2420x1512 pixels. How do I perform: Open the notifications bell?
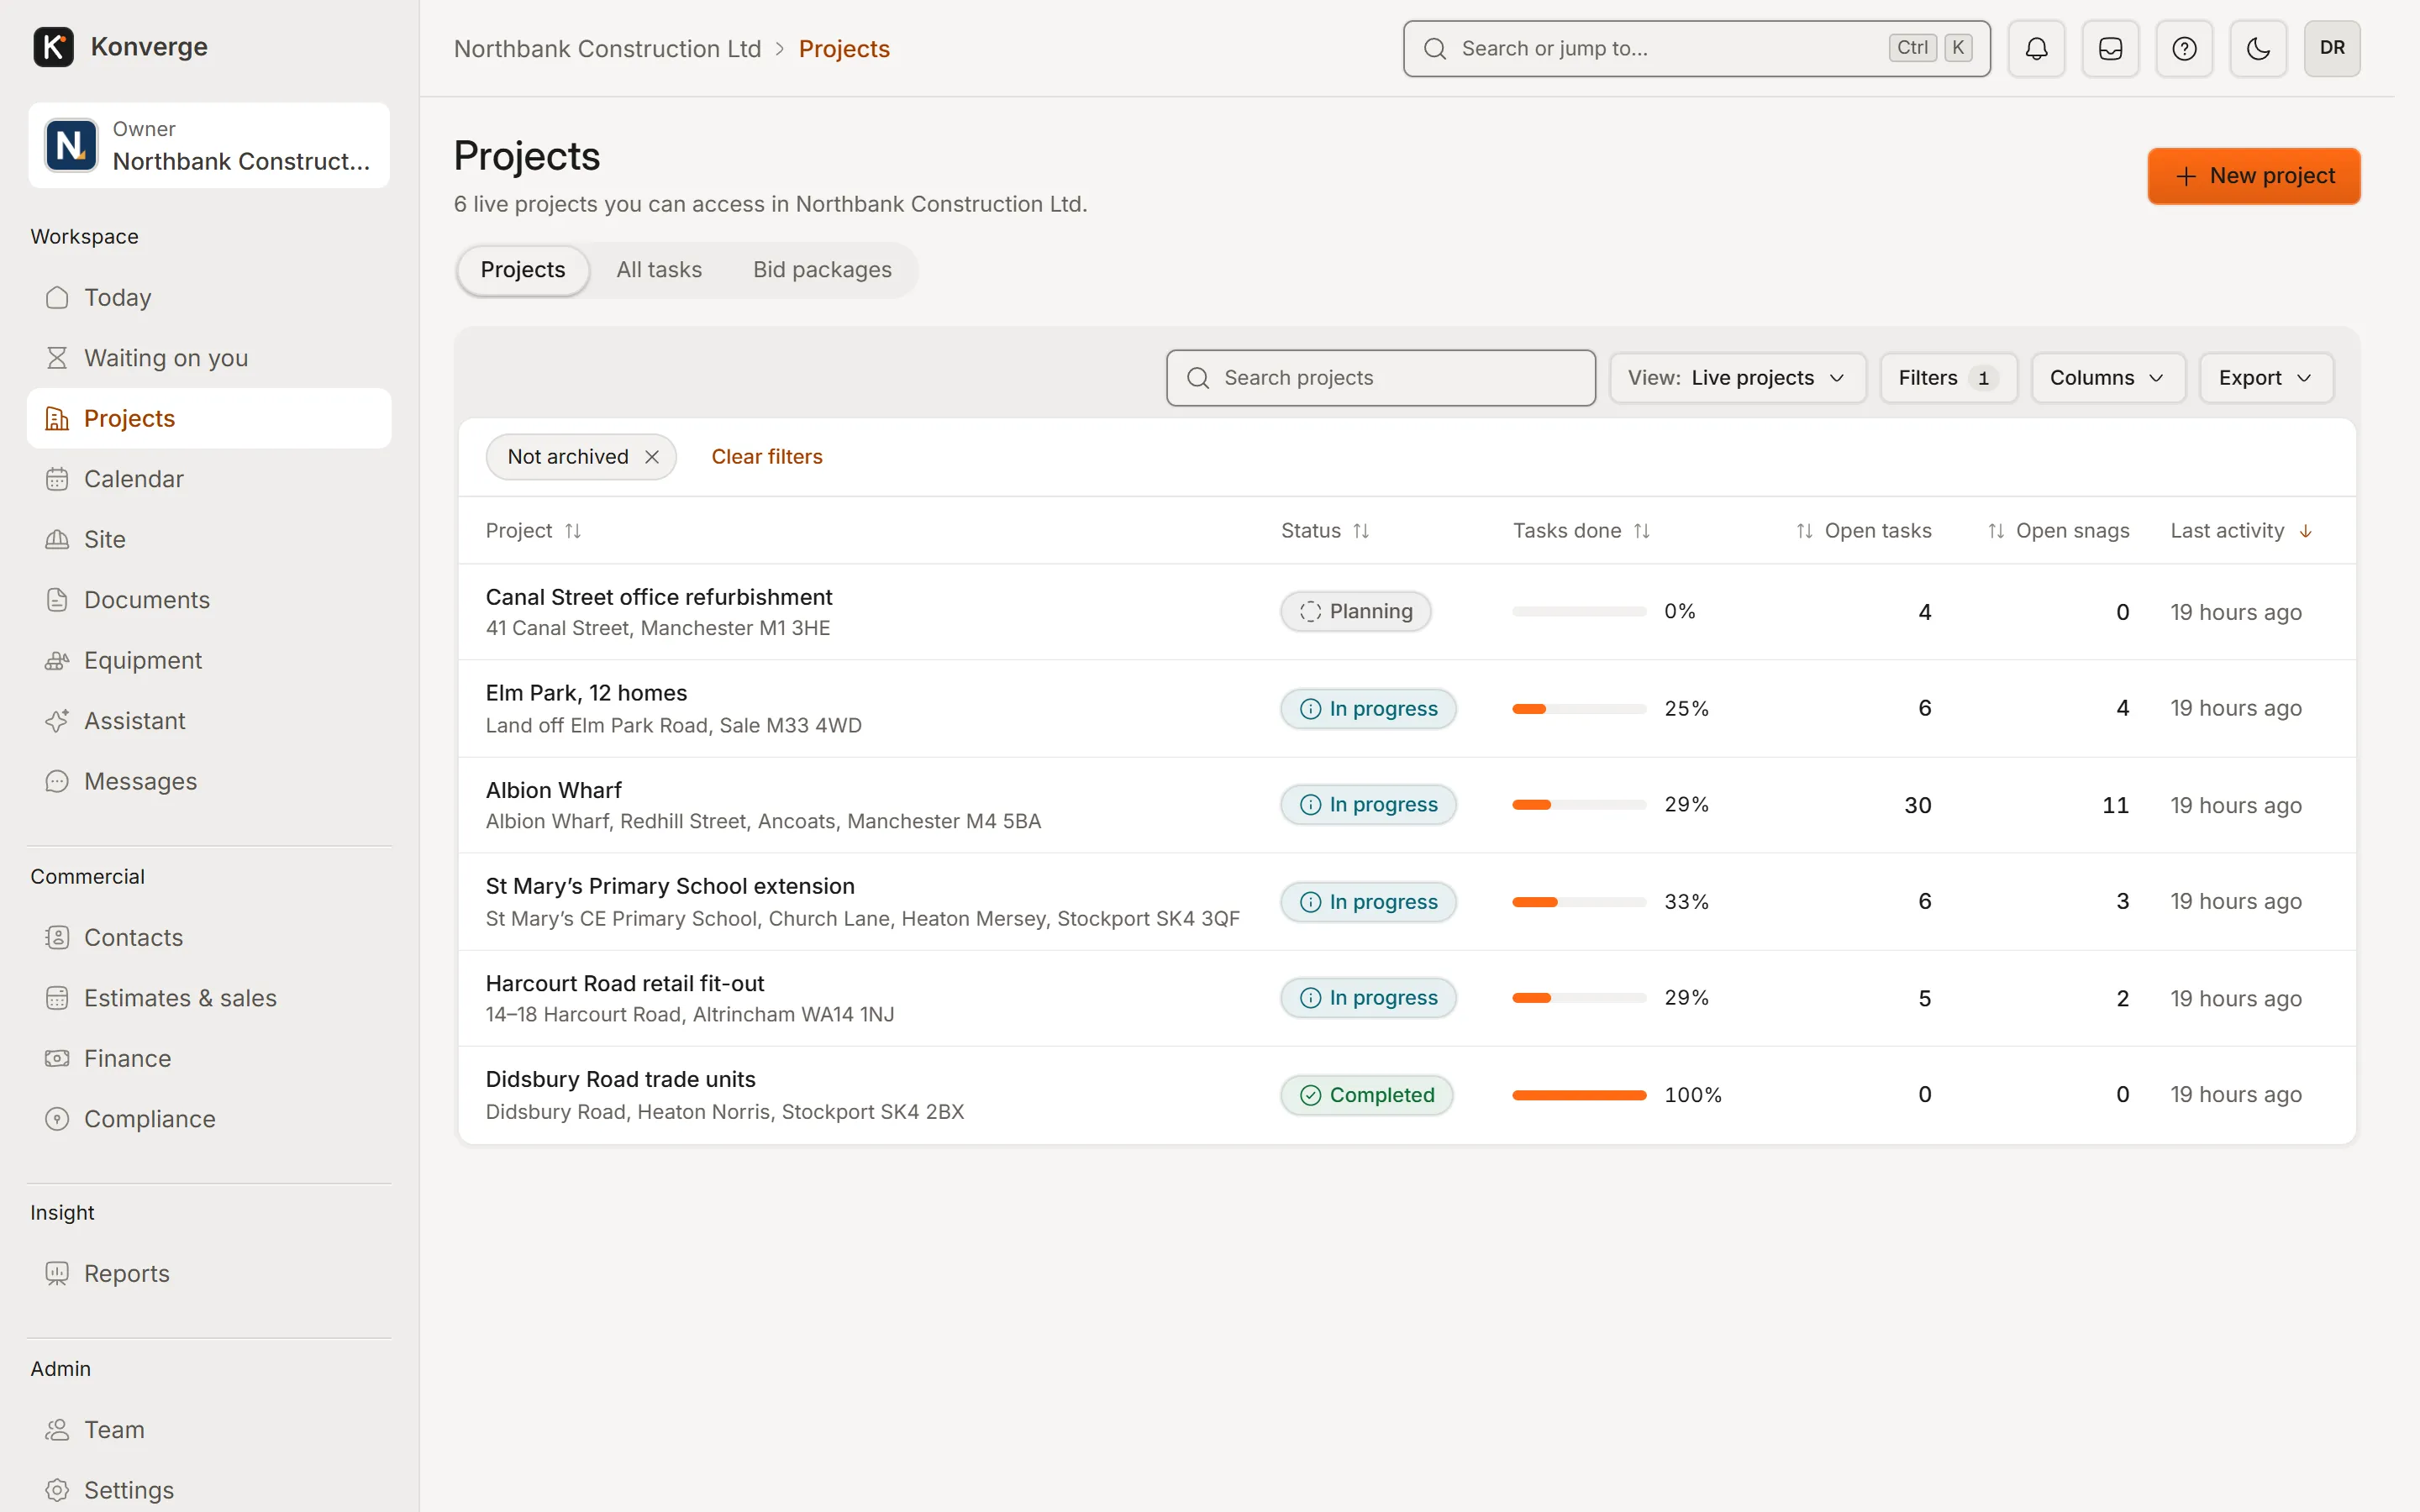click(2036, 48)
